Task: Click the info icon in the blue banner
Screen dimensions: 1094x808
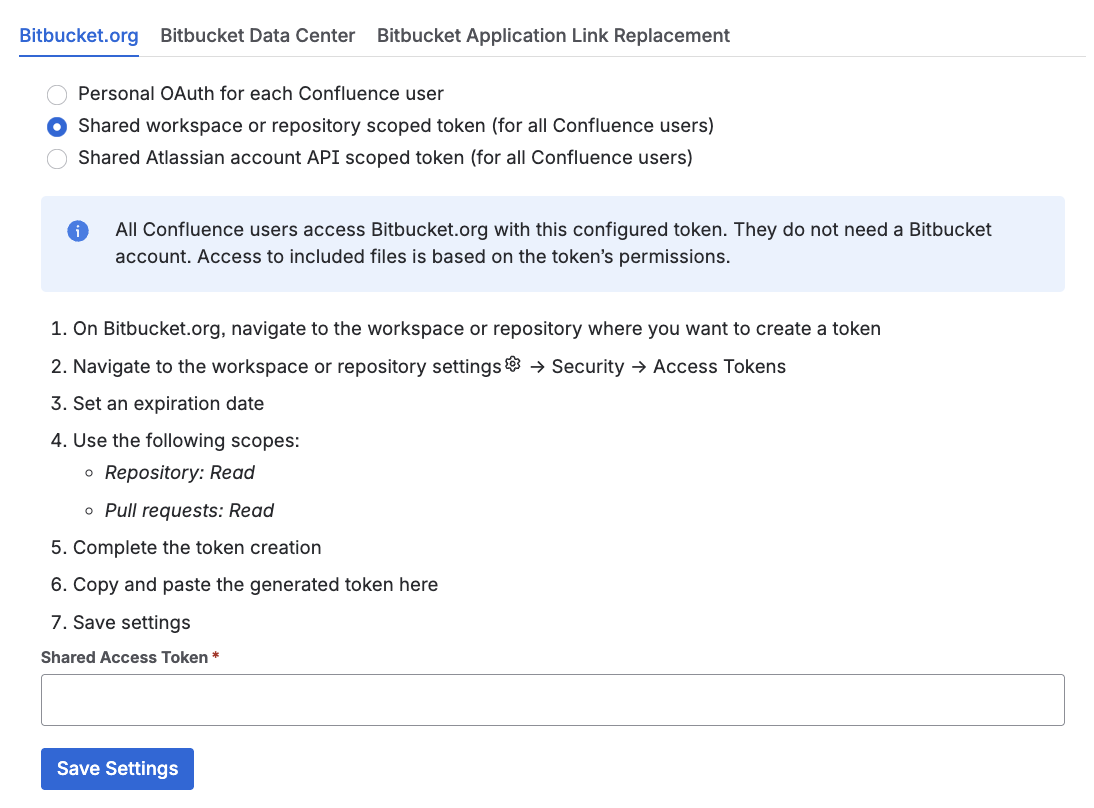Action: point(78,230)
